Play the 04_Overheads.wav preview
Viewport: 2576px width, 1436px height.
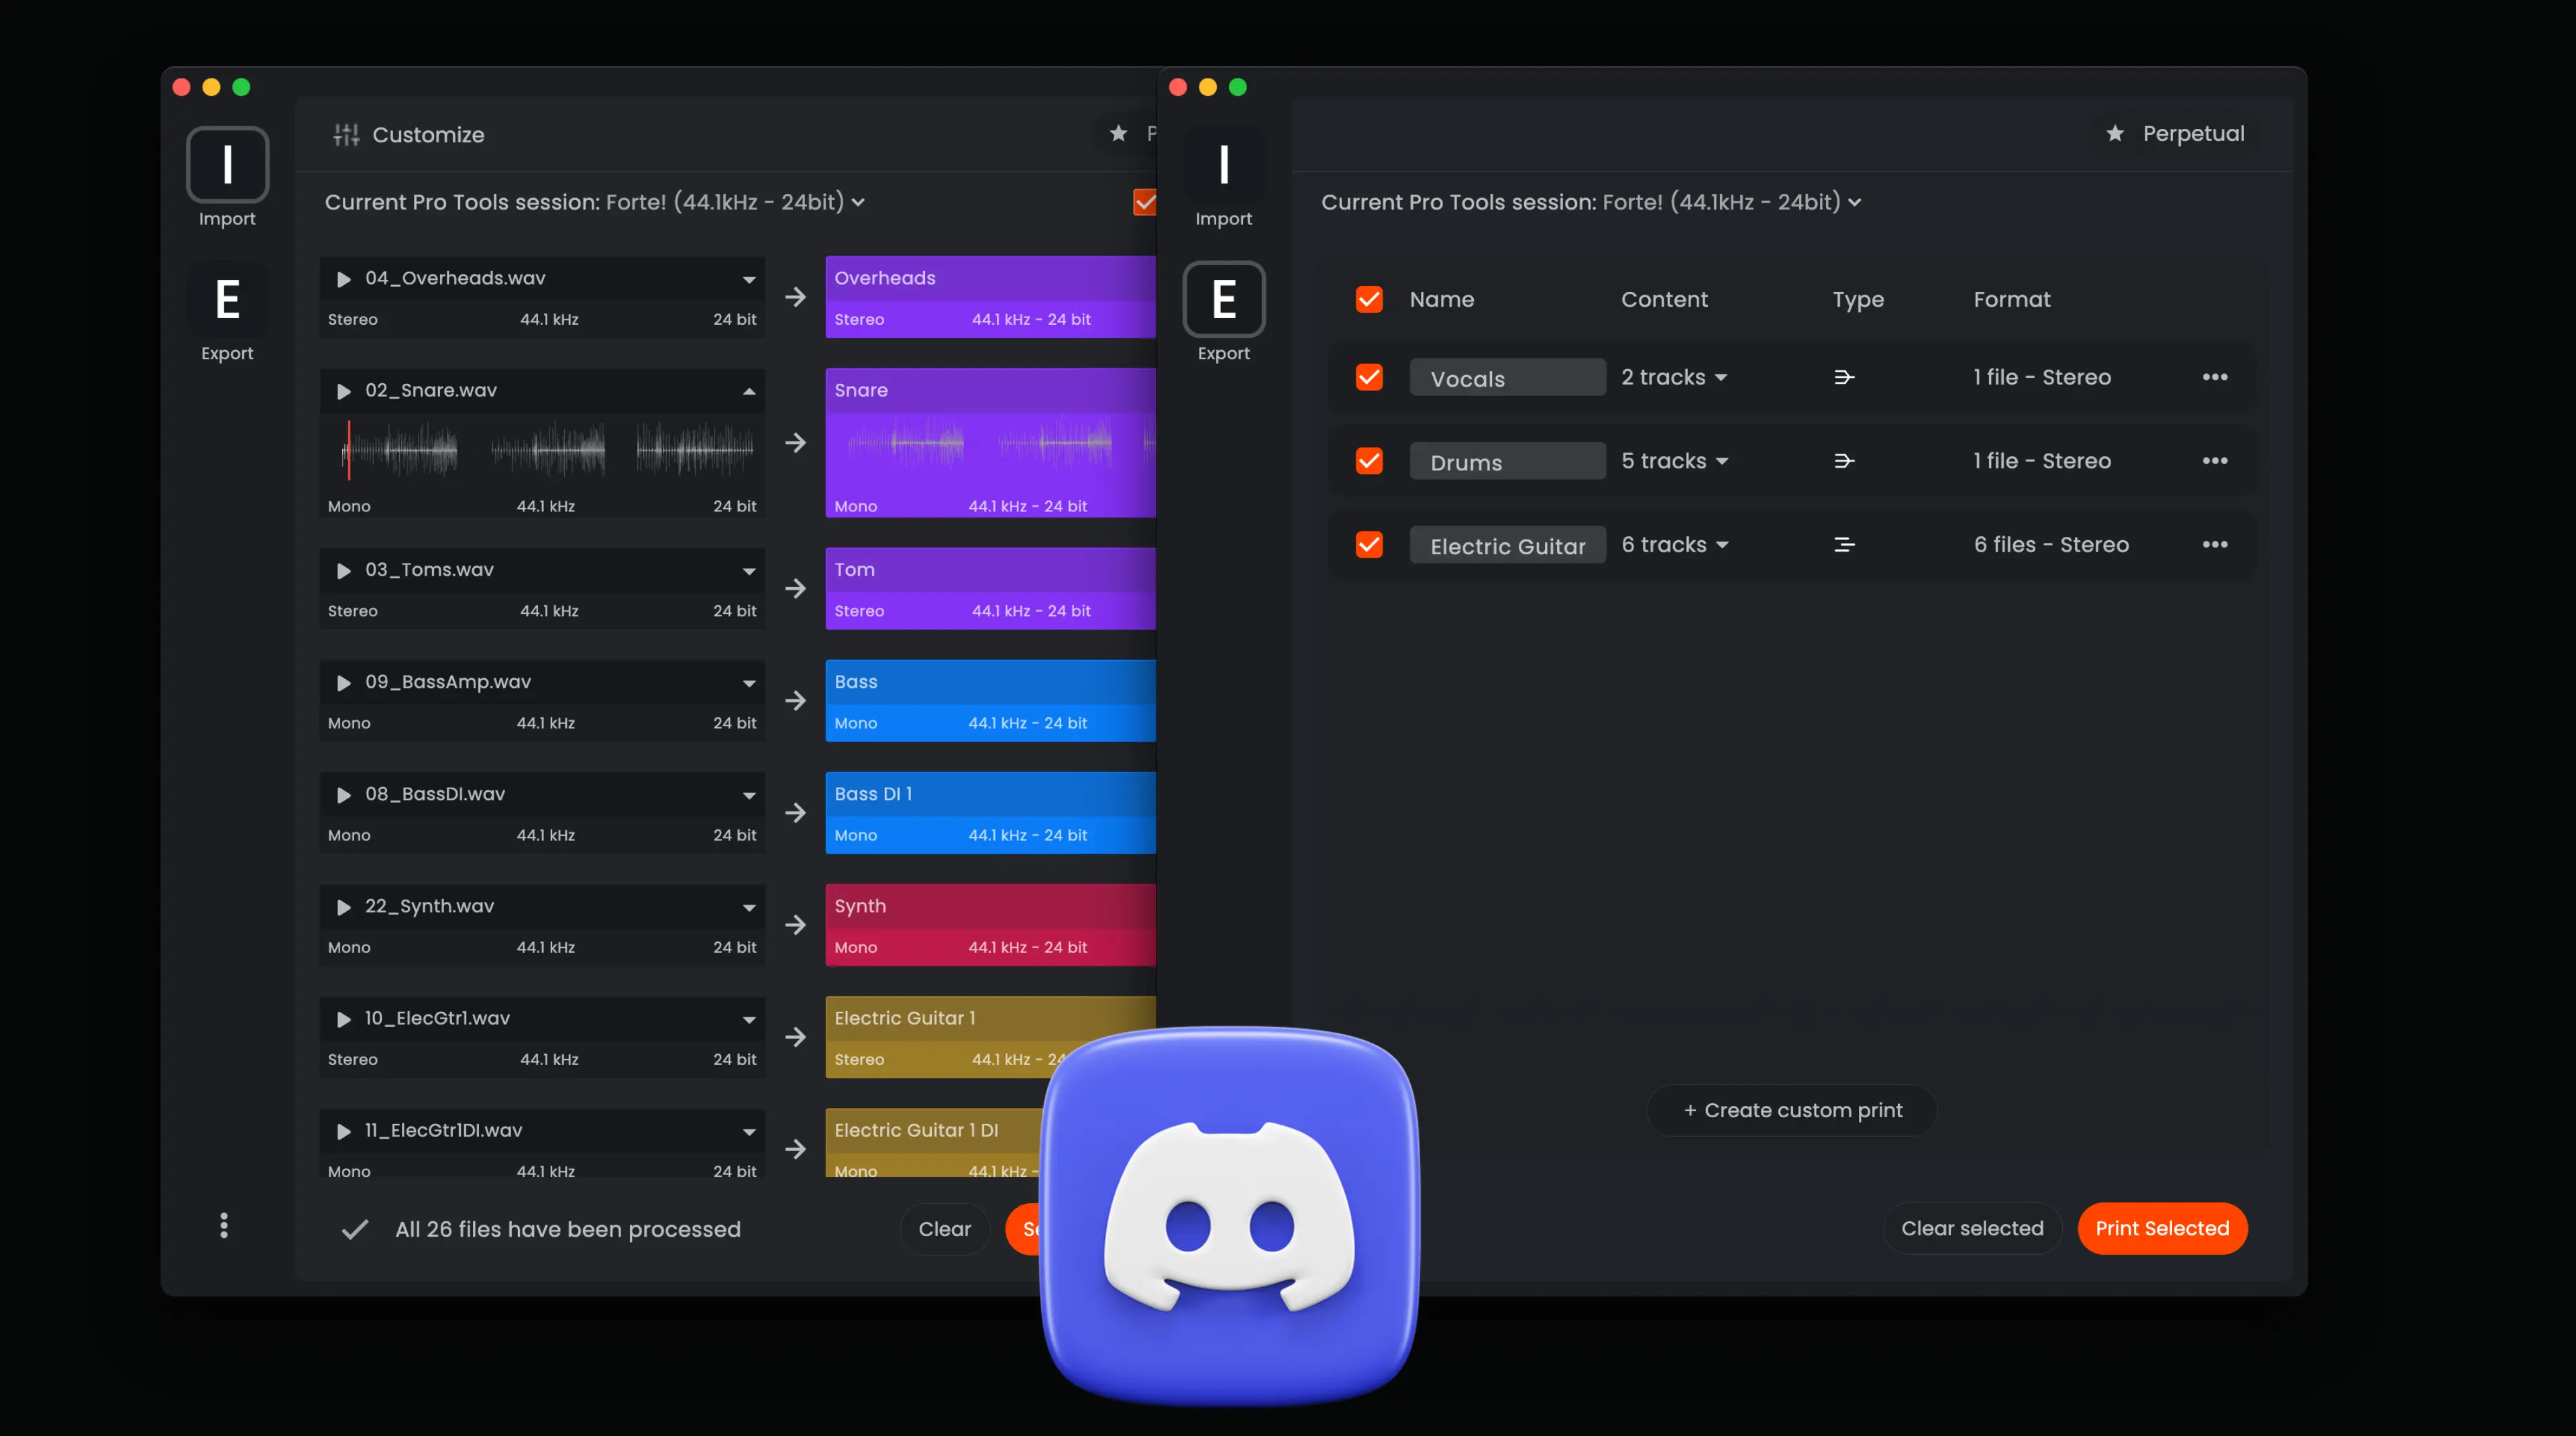click(344, 279)
